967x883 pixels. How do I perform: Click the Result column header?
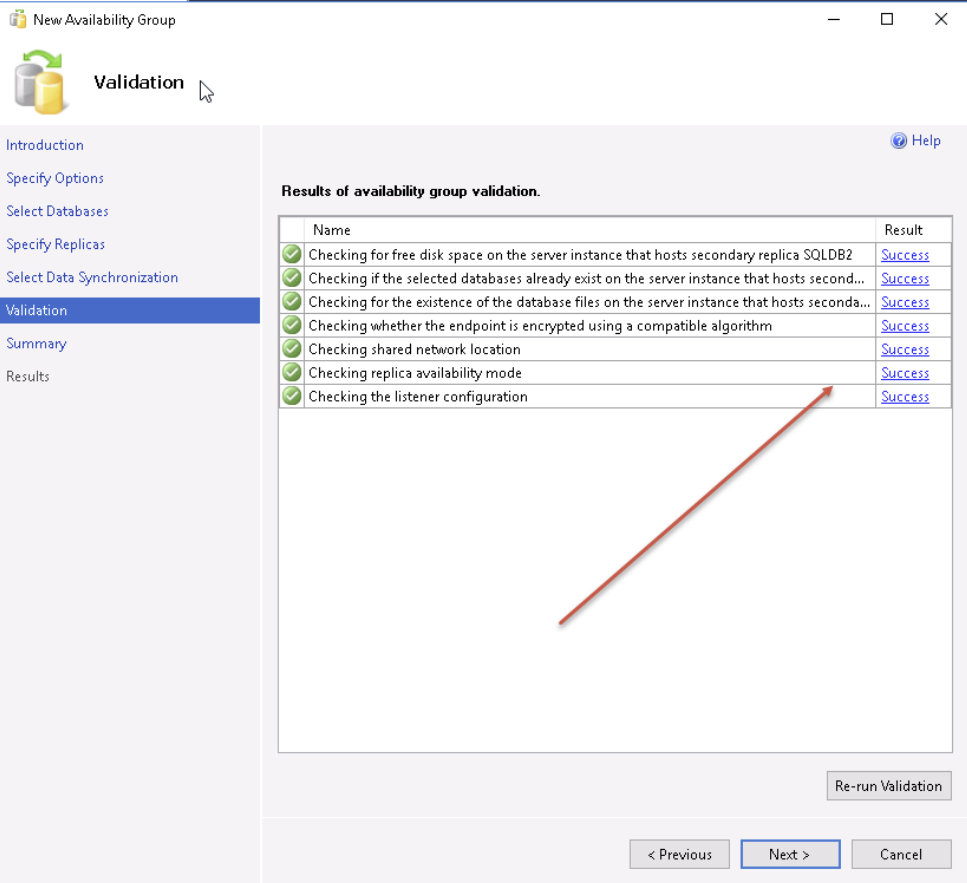(913, 230)
